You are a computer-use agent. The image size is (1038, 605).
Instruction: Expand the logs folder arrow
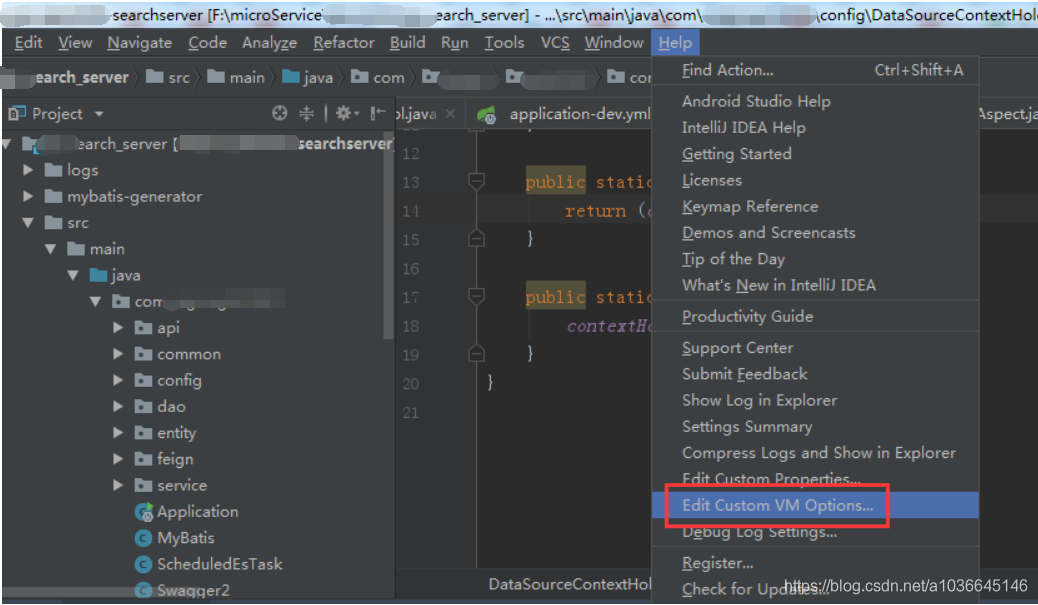(x=28, y=170)
